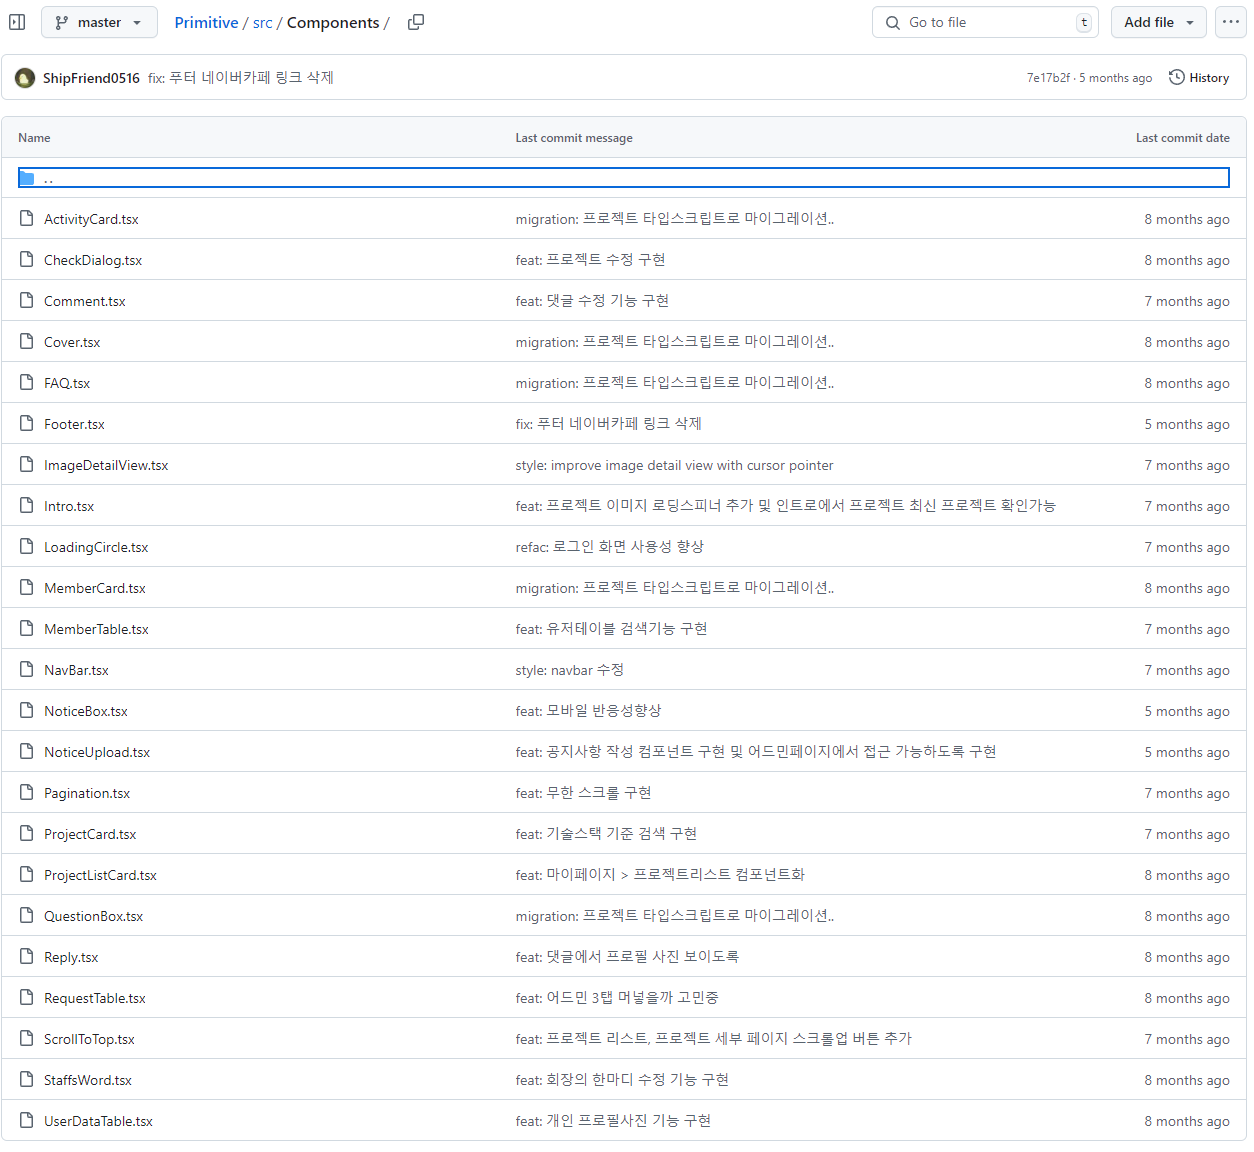Expand the Add file dropdown
The width and height of the screenshot is (1254, 1152).
(1158, 22)
